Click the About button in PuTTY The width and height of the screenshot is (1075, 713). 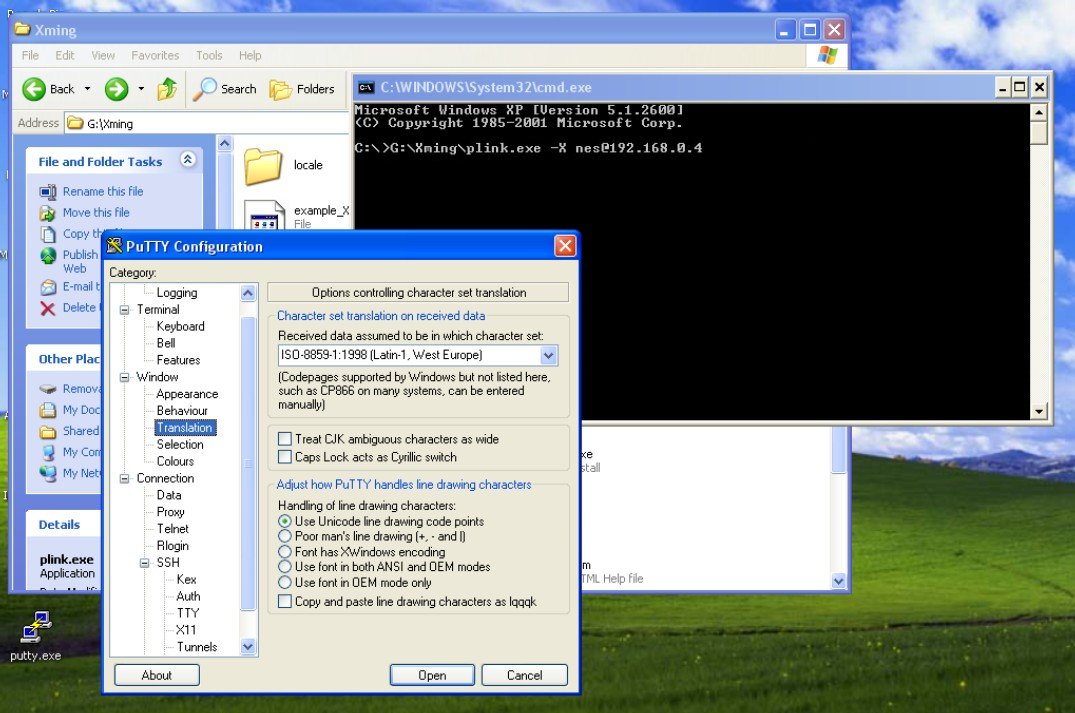point(156,675)
